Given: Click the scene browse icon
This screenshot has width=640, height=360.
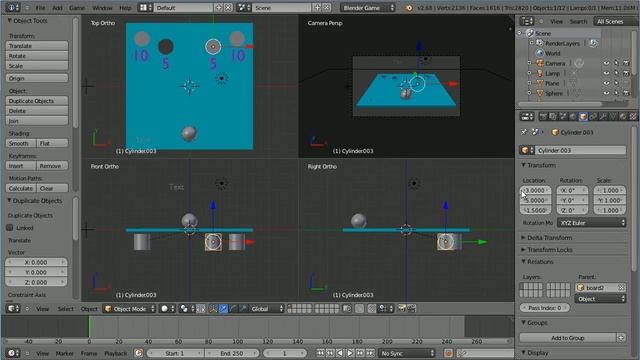Looking at the screenshot, I should (243, 7).
